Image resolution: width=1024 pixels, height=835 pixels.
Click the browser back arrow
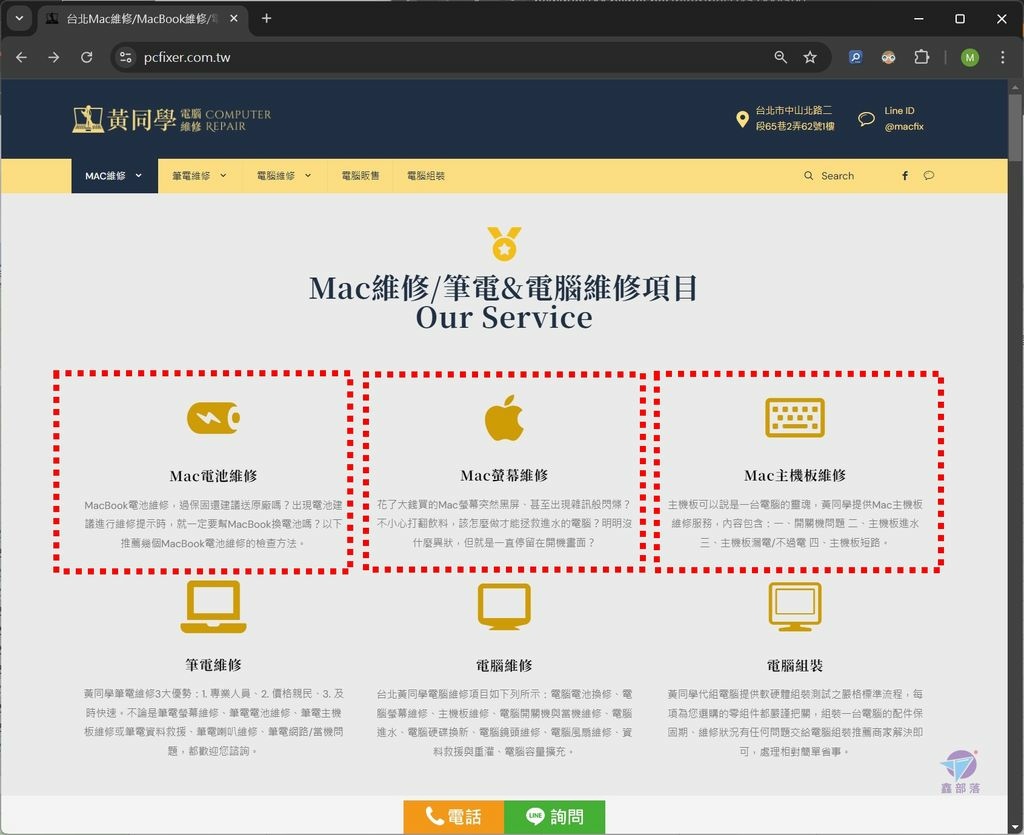coord(22,57)
